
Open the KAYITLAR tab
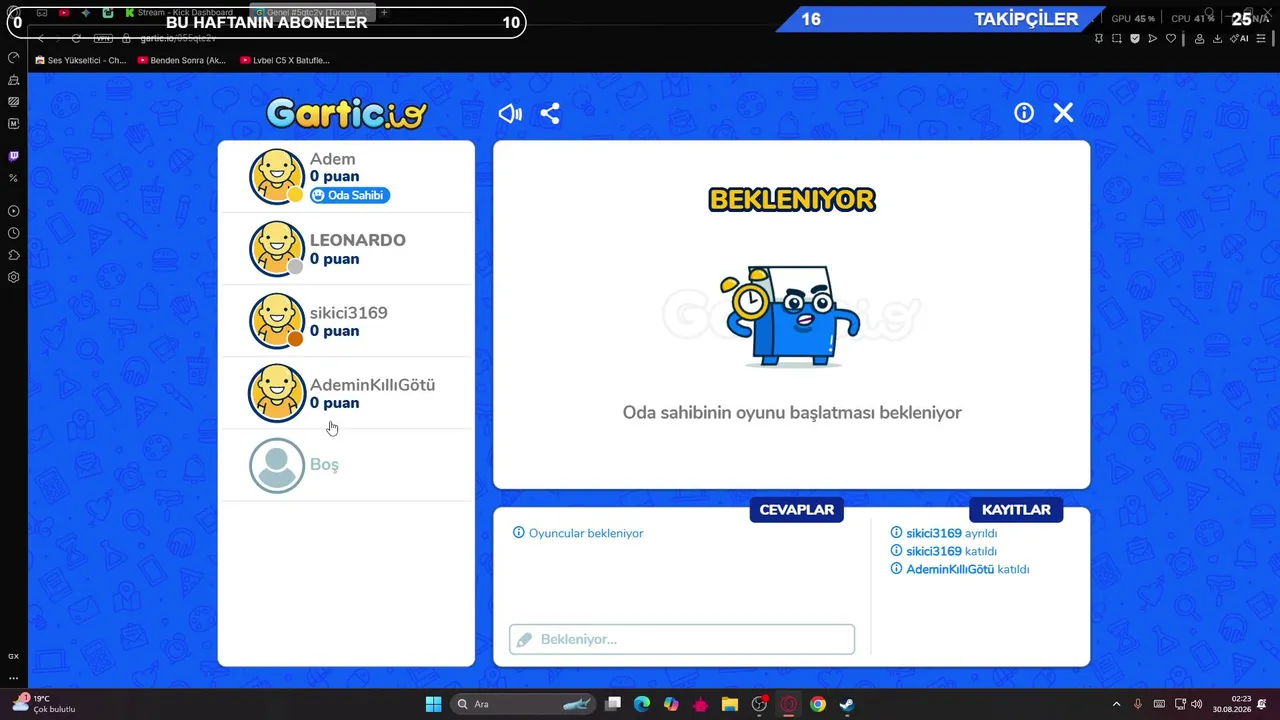pyautogui.click(x=1016, y=510)
